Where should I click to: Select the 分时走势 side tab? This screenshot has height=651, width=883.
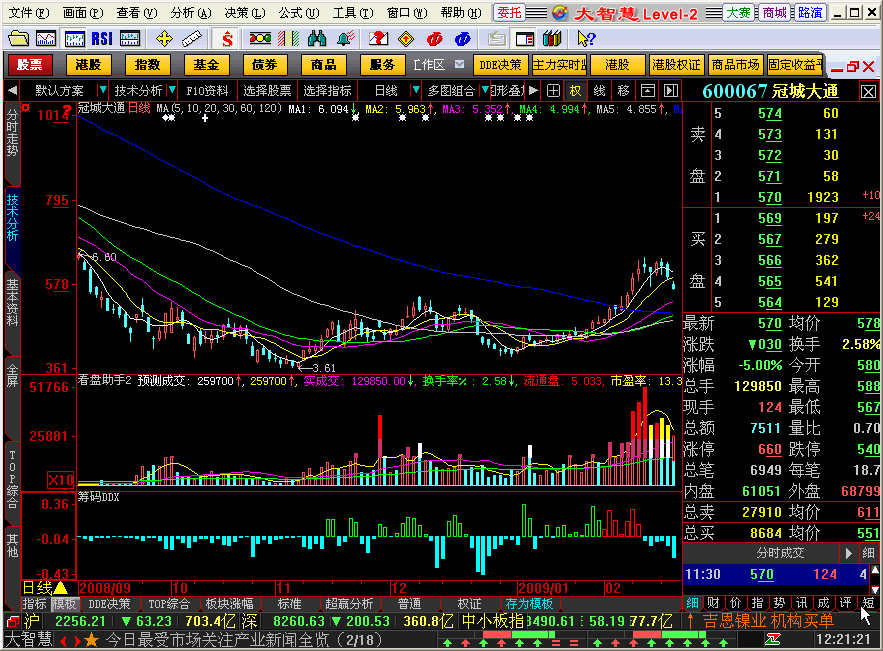[x=12, y=133]
